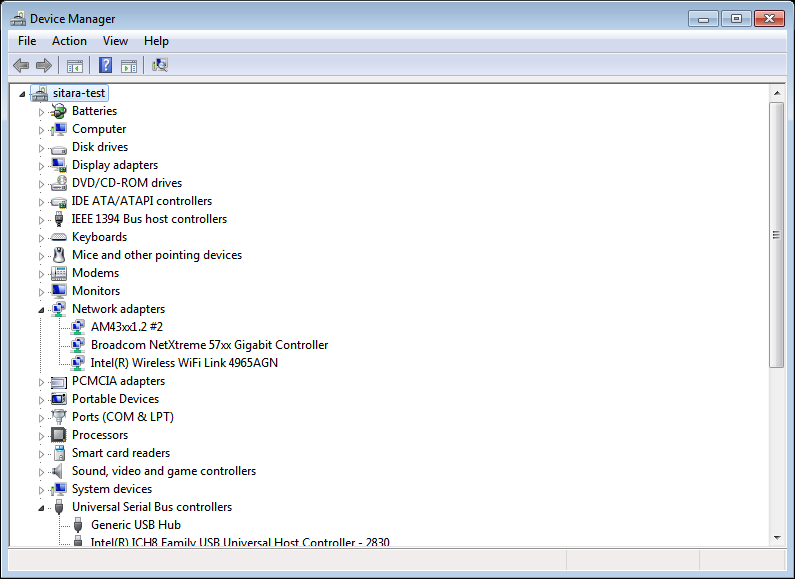Click the Back arrow toolbar icon

point(21,65)
